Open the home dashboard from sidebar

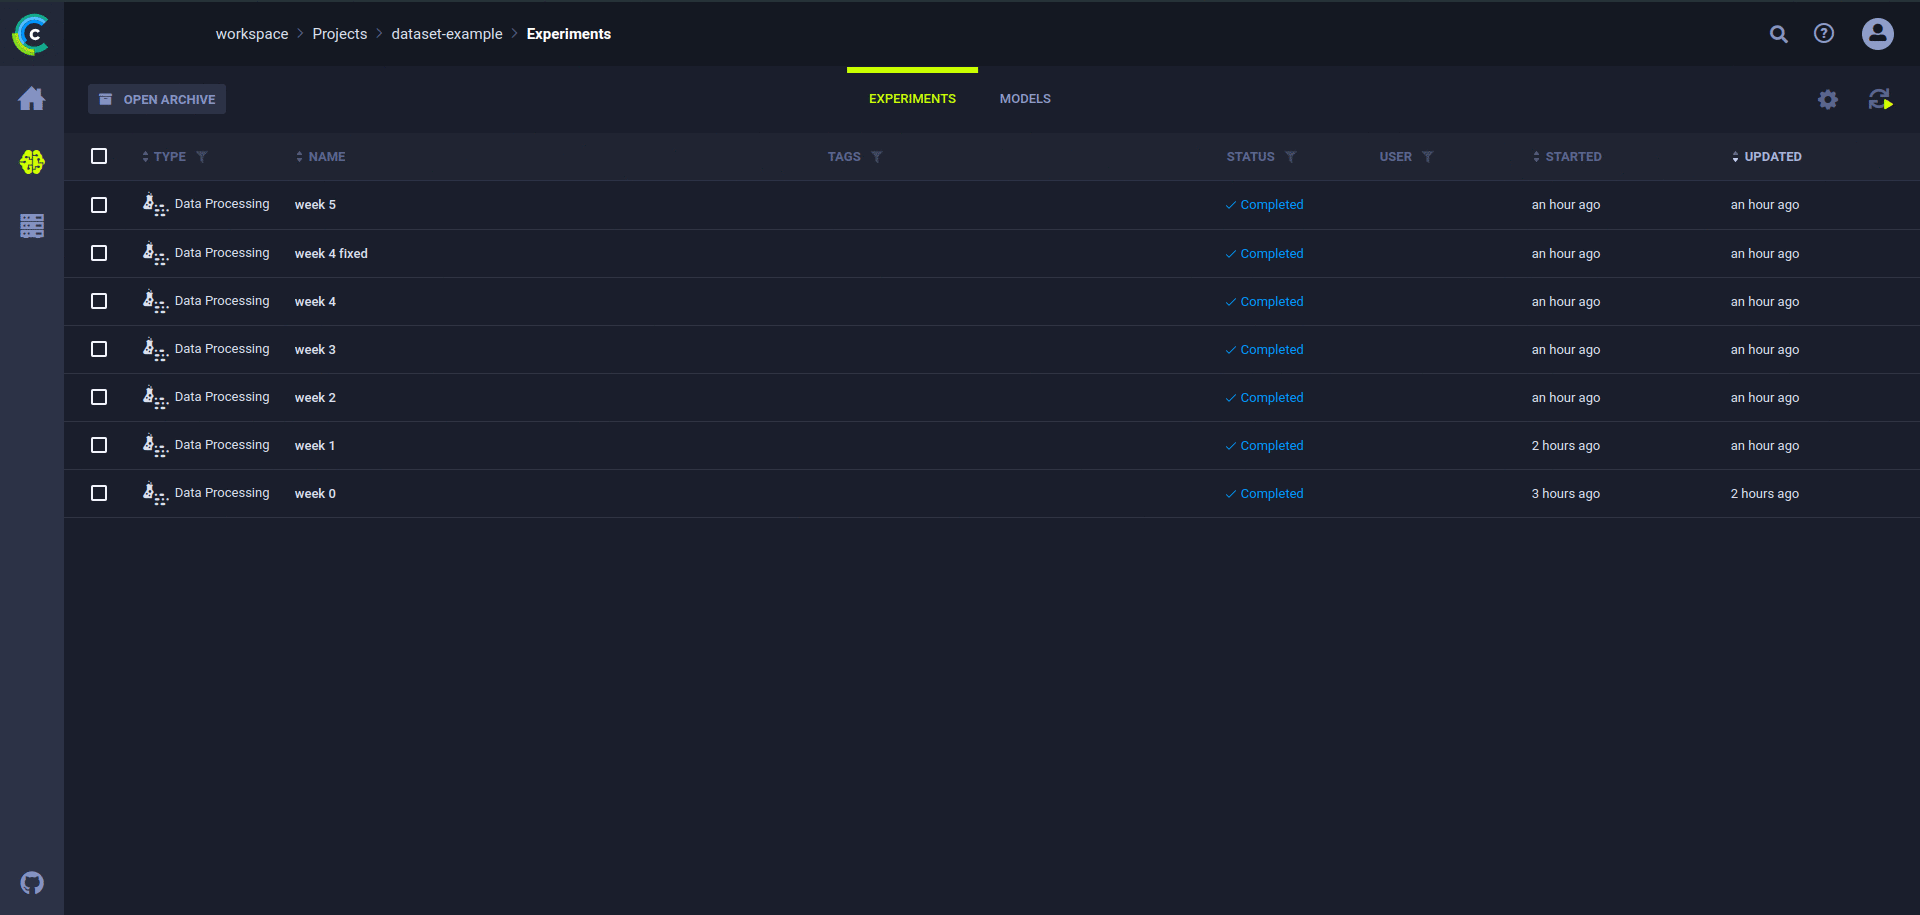(32, 99)
